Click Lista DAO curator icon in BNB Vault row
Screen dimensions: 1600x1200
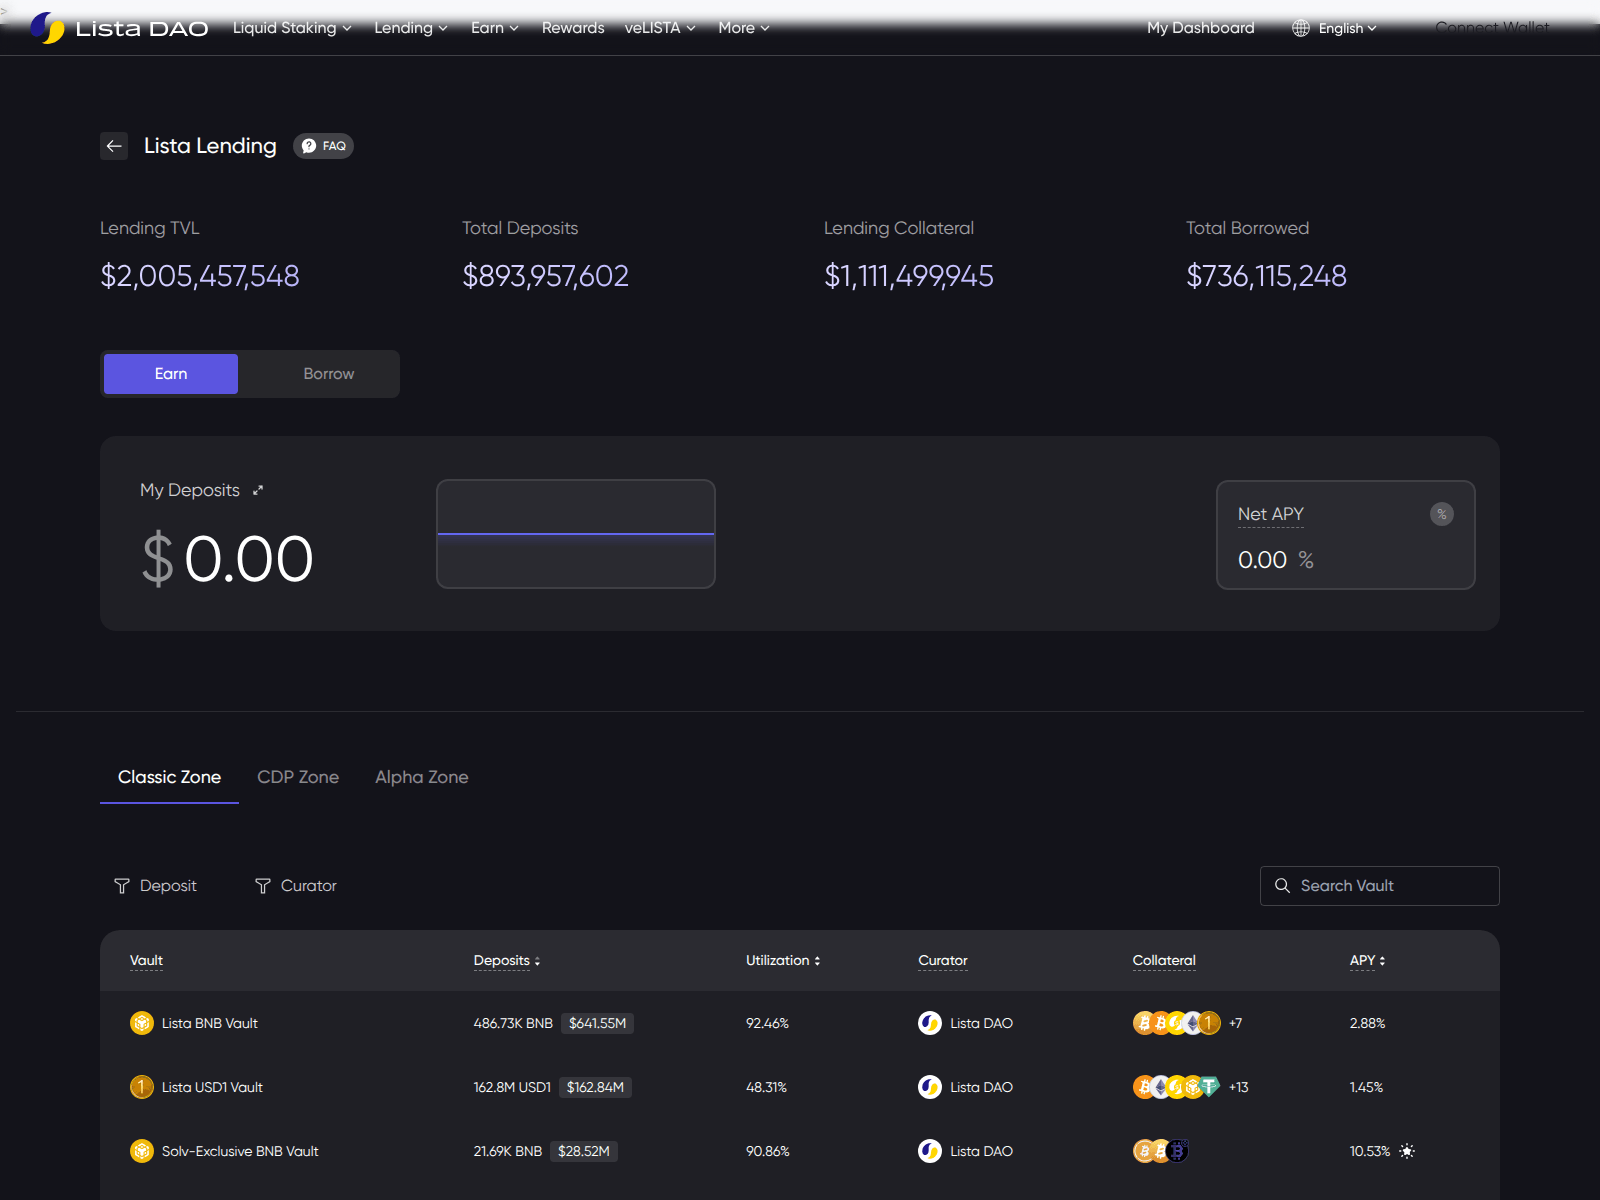click(x=930, y=1023)
